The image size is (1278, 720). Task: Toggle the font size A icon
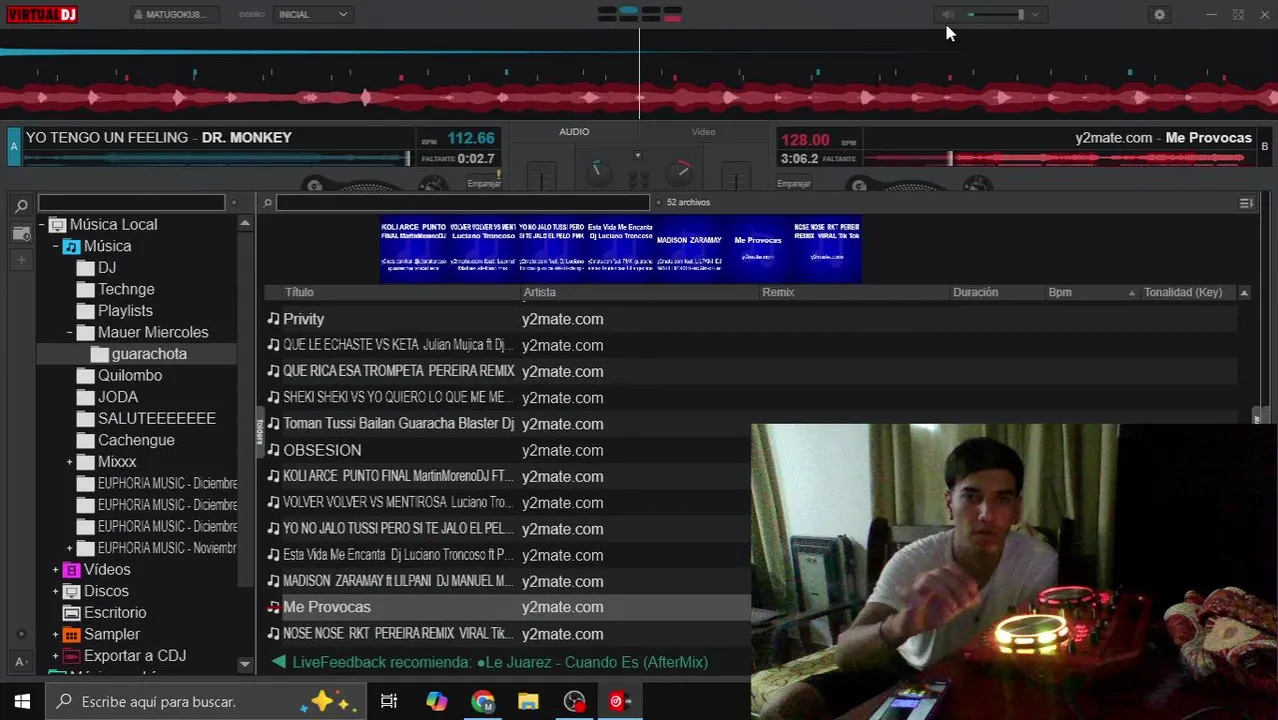21,662
